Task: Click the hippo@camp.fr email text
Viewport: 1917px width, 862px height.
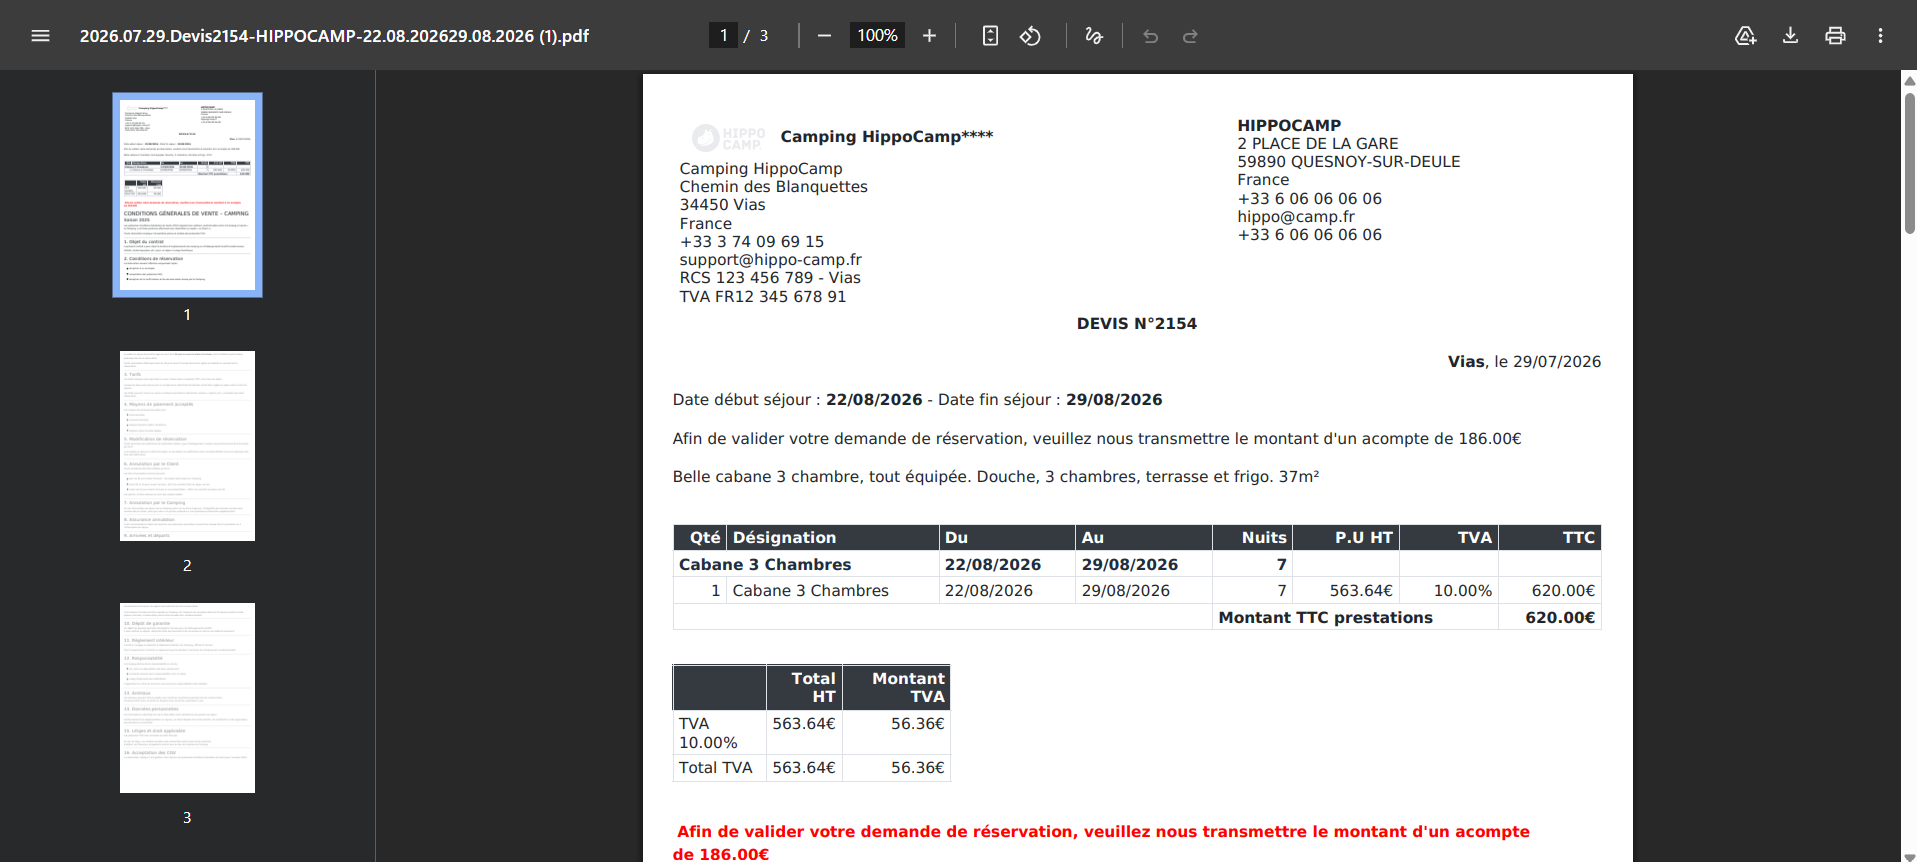Action: [1296, 217]
